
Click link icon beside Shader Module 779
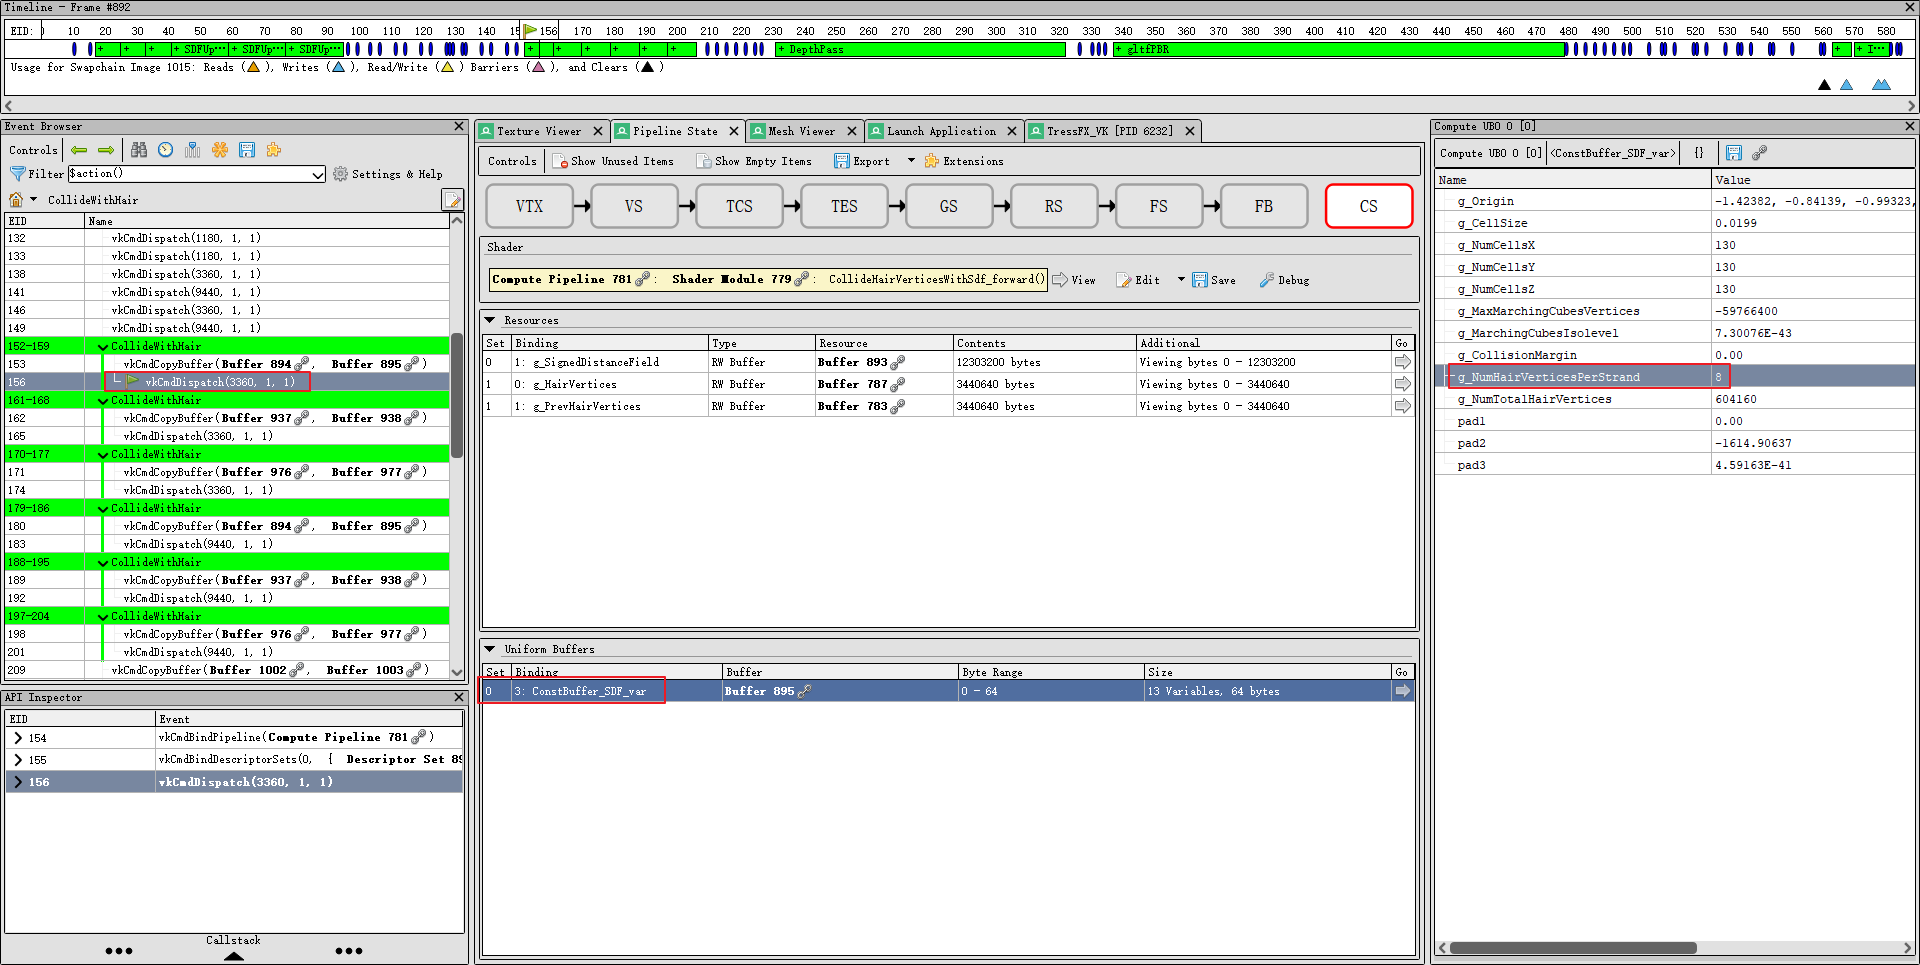click(802, 279)
